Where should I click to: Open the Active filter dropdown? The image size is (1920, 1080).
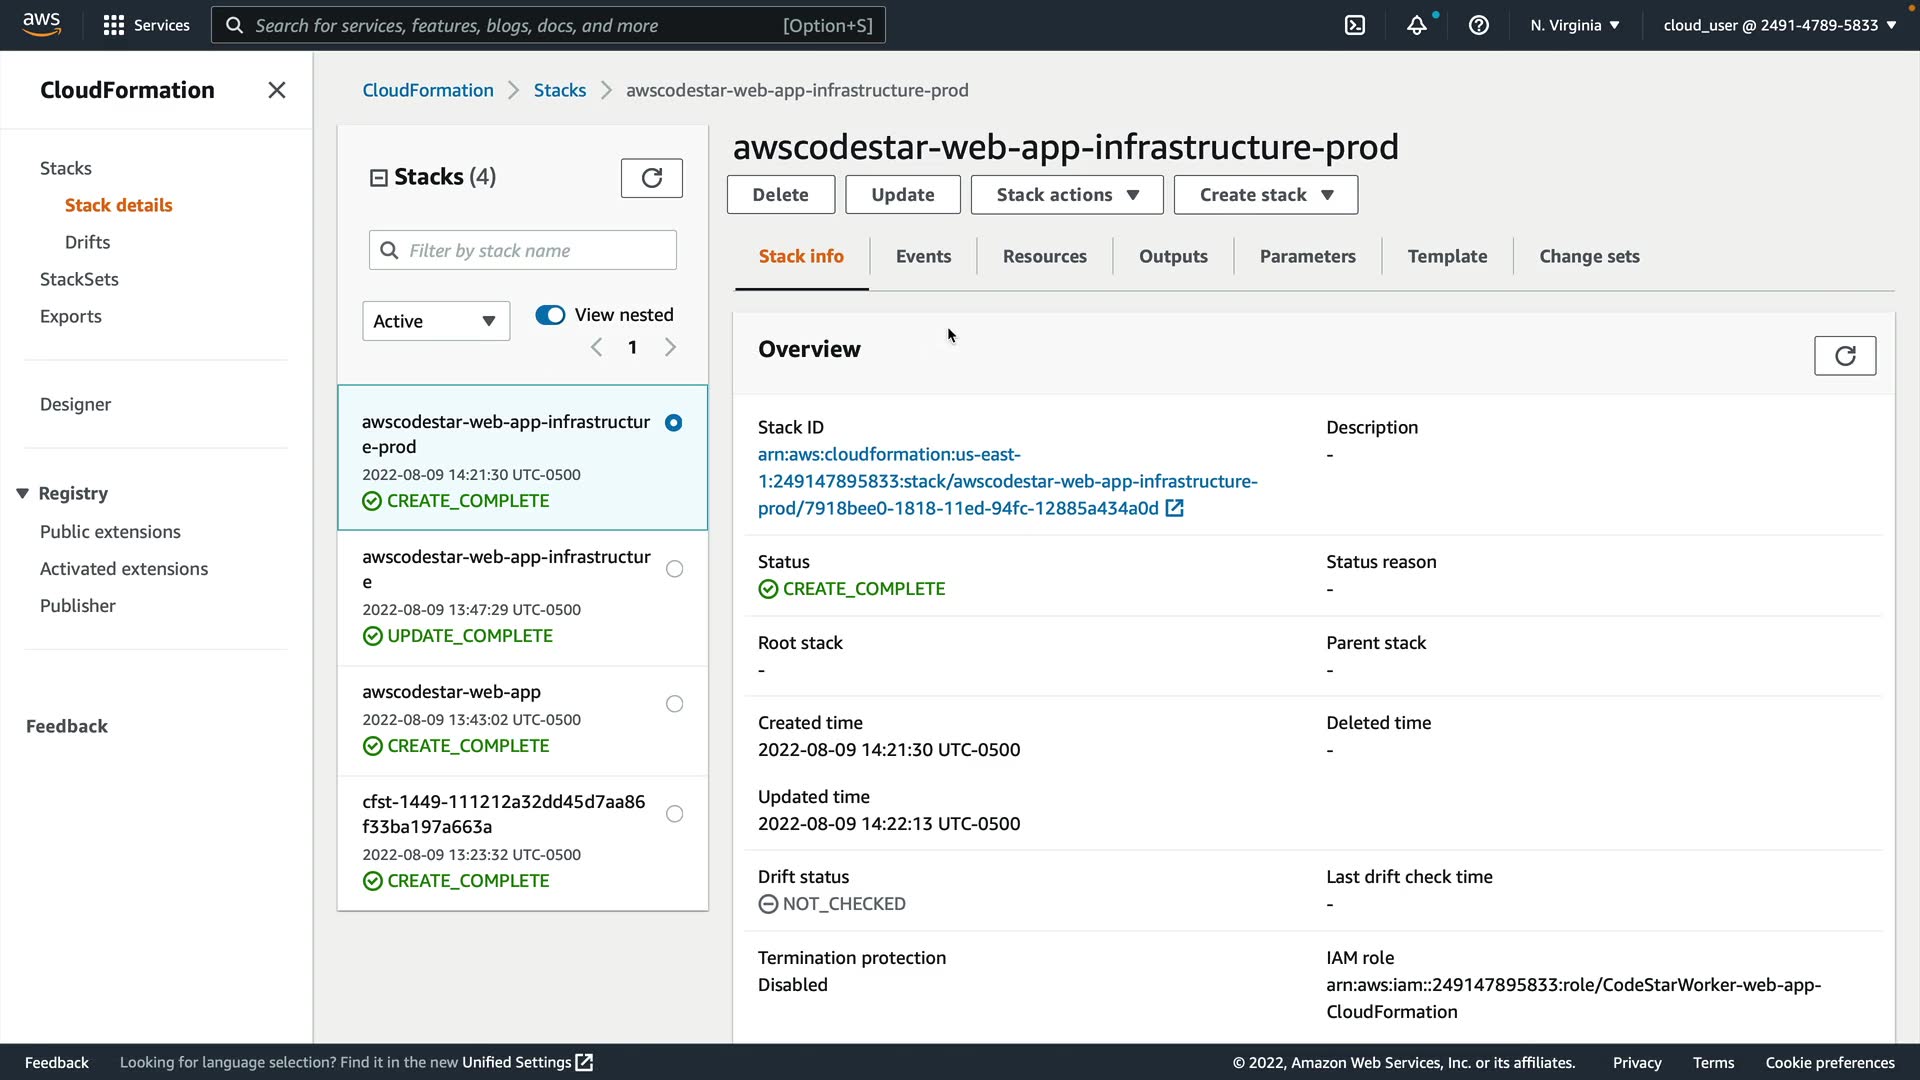click(435, 321)
